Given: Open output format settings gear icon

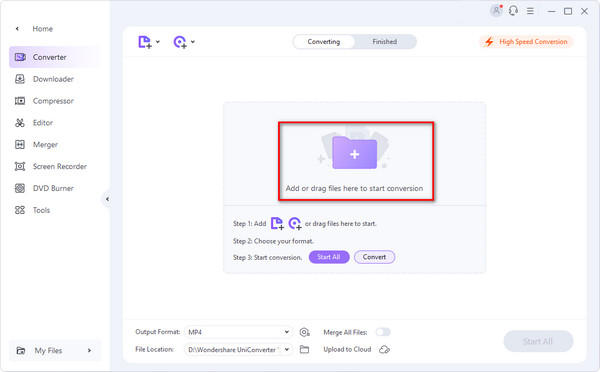Looking at the screenshot, I should click(x=305, y=332).
